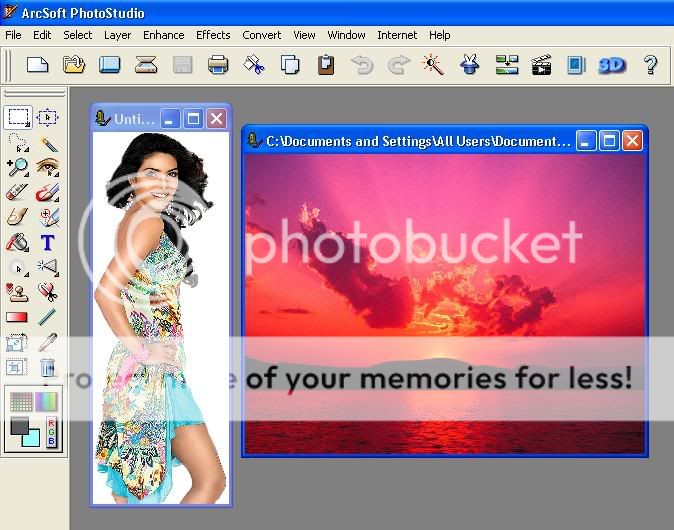Screen dimensions: 674x530
Task: Open the Layer menu
Action: click(117, 35)
